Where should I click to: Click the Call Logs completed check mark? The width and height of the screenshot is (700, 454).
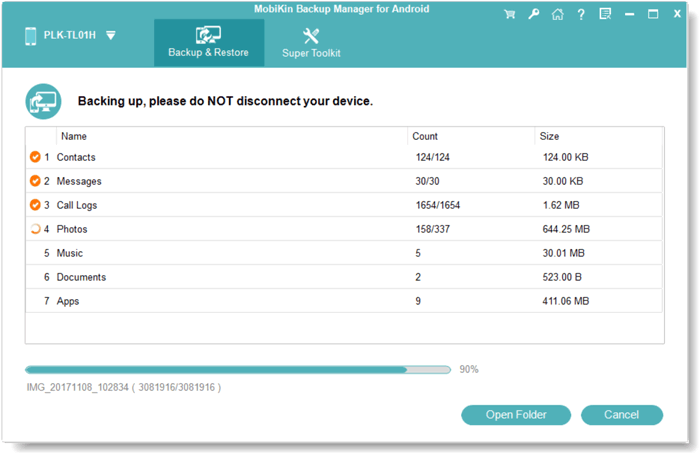click(35, 205)
